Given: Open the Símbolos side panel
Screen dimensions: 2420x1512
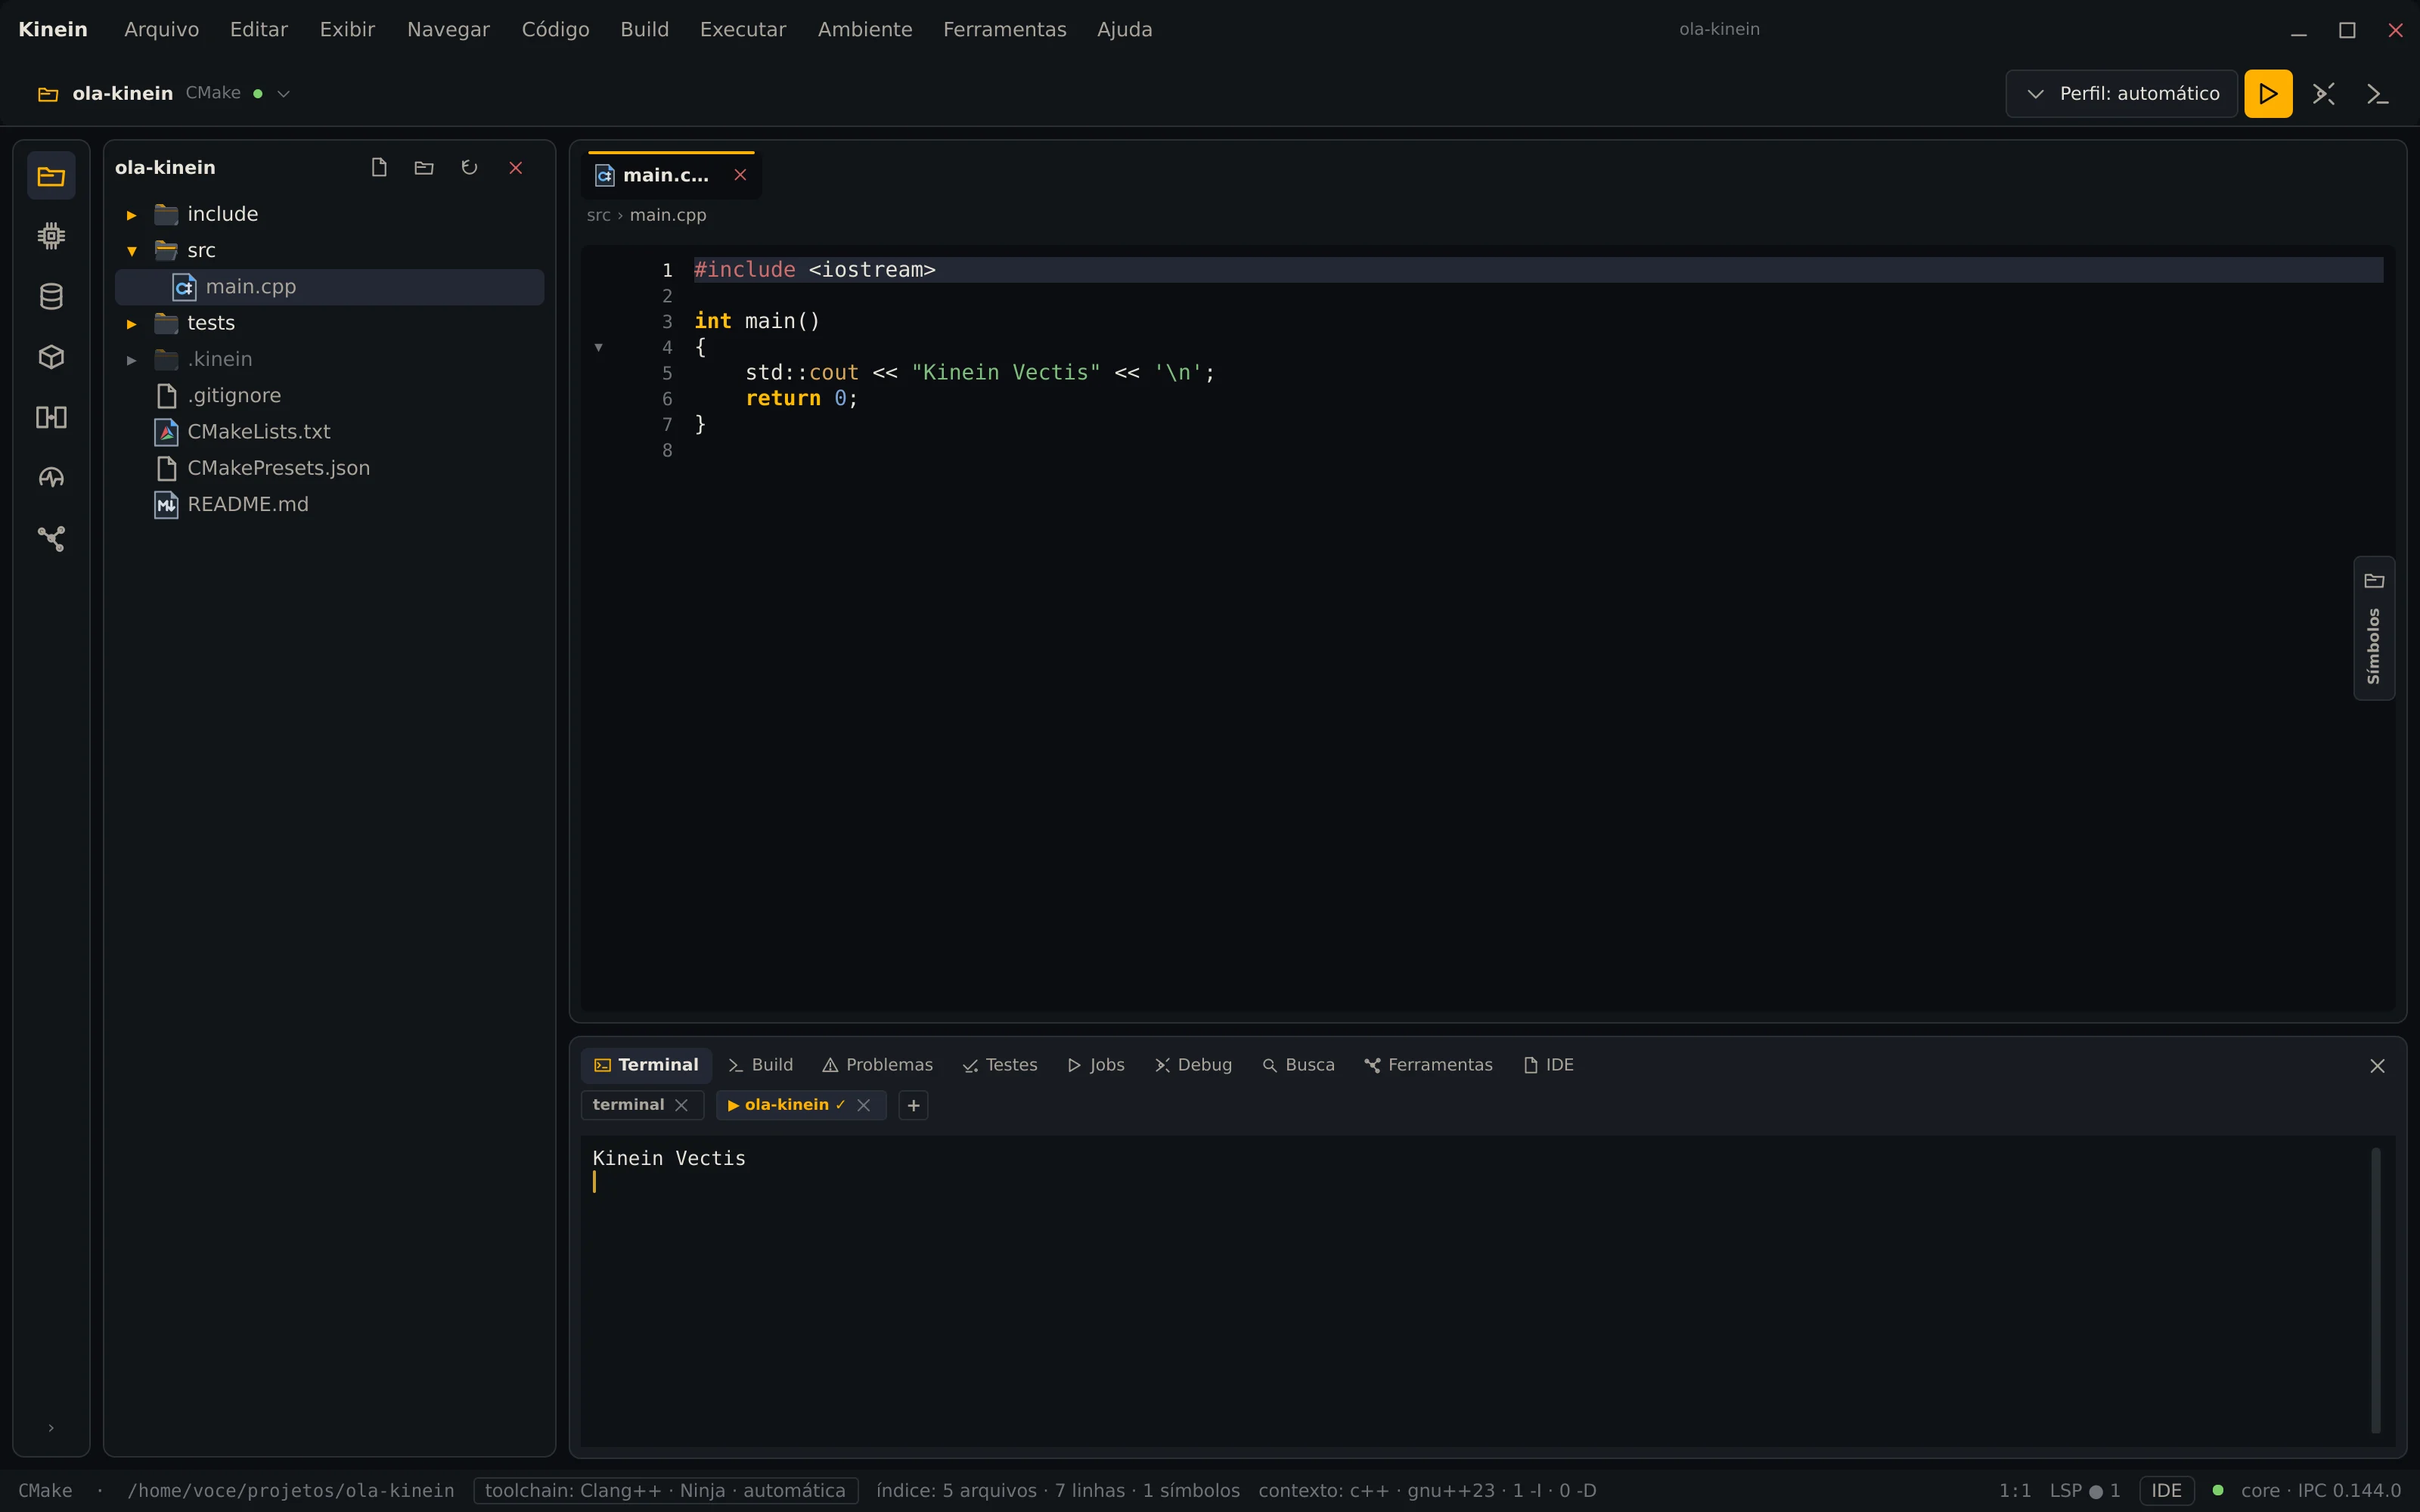Looking at the screenshot, I should pos(2374,628).
